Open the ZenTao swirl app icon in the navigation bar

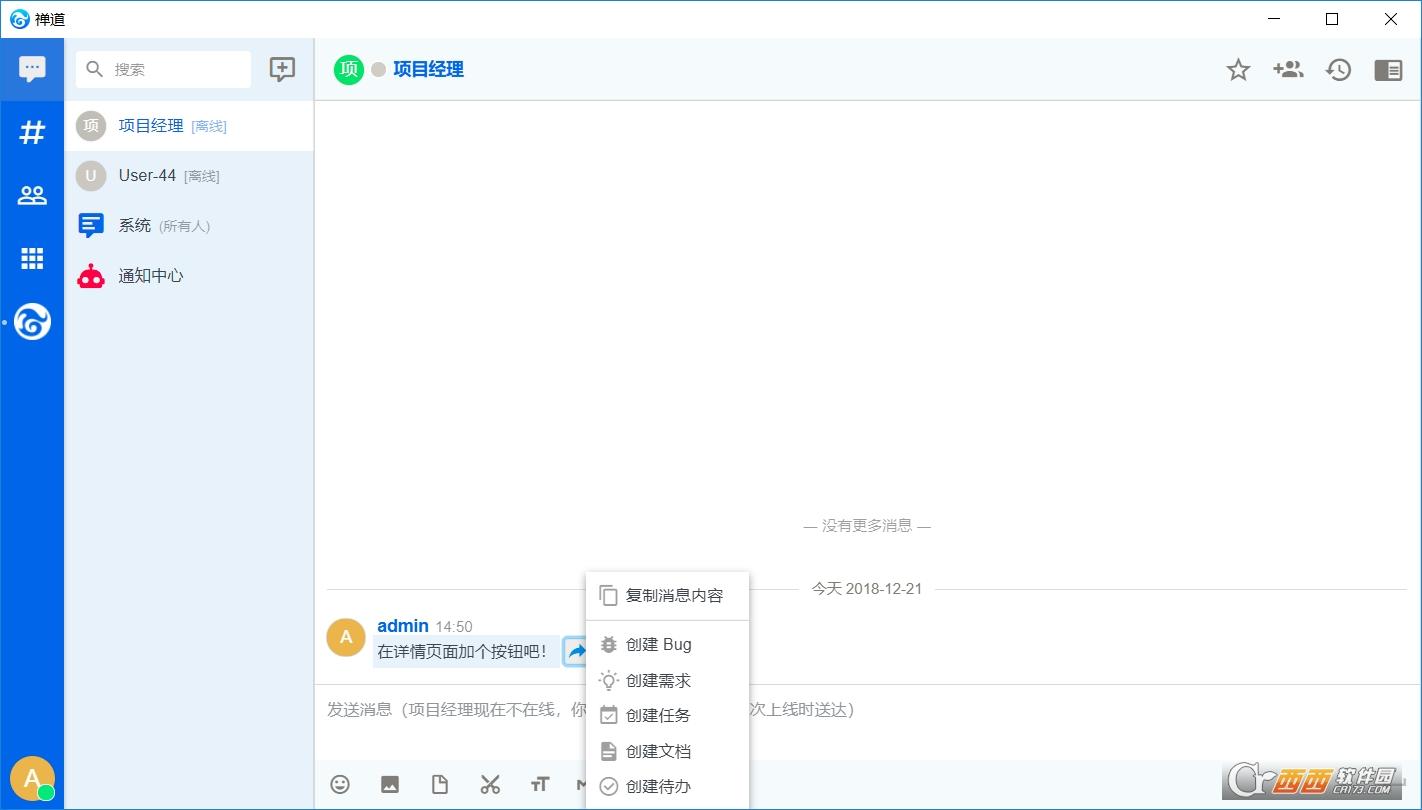point(32,322)
